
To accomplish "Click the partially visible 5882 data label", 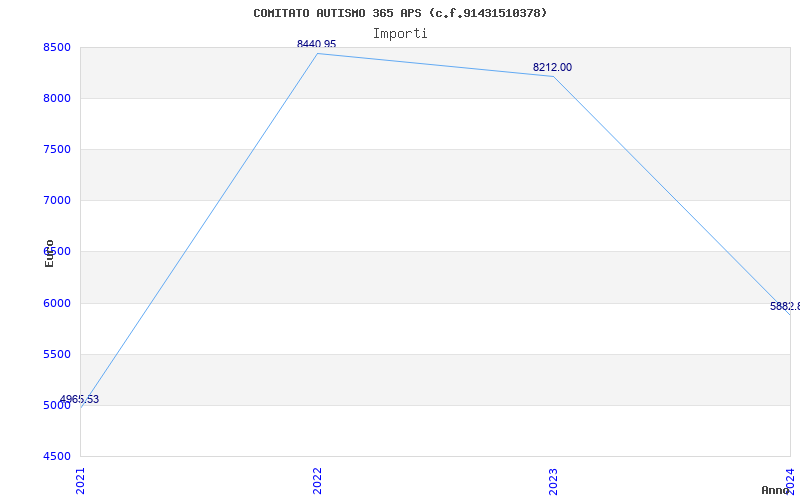I will (785, 306).
